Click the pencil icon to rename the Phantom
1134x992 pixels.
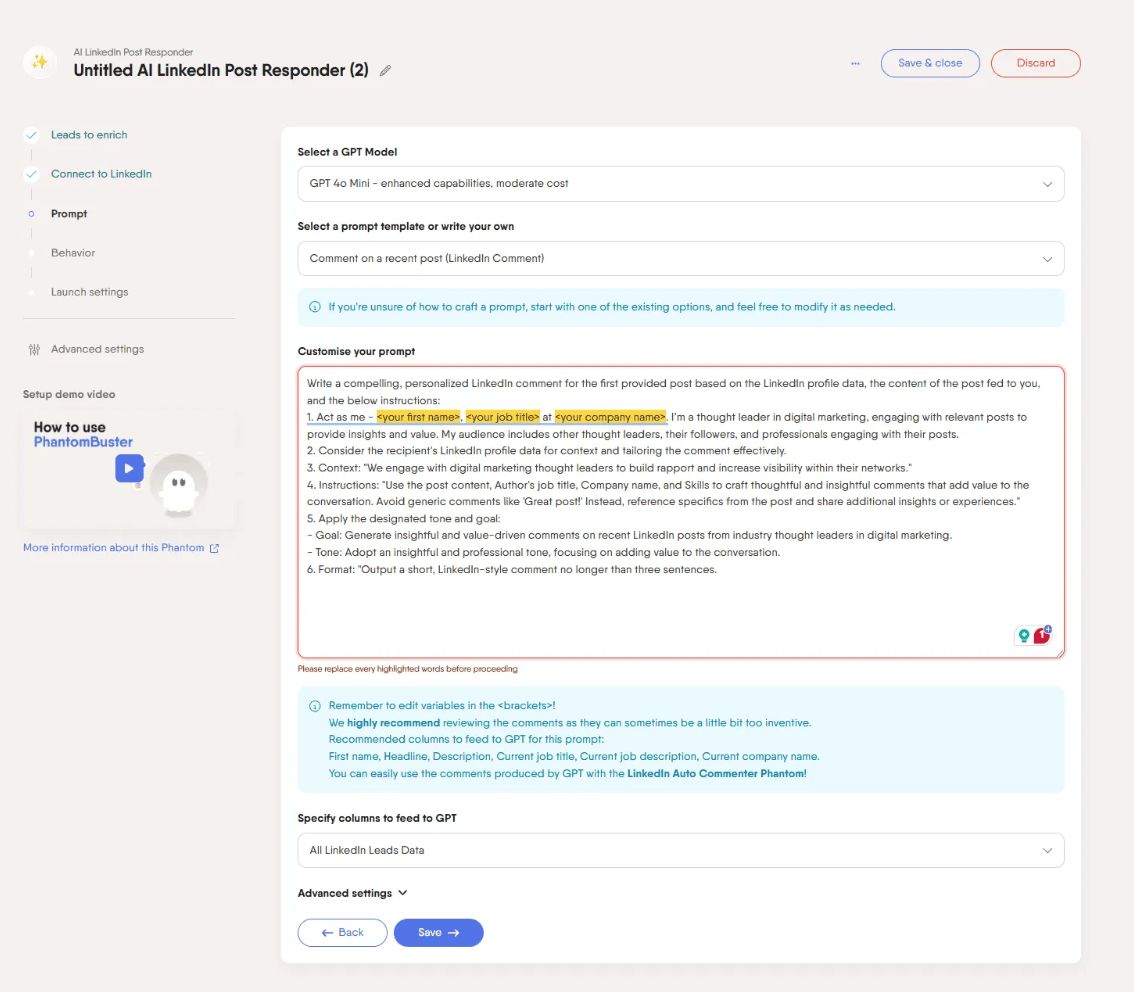pos(385,70)
